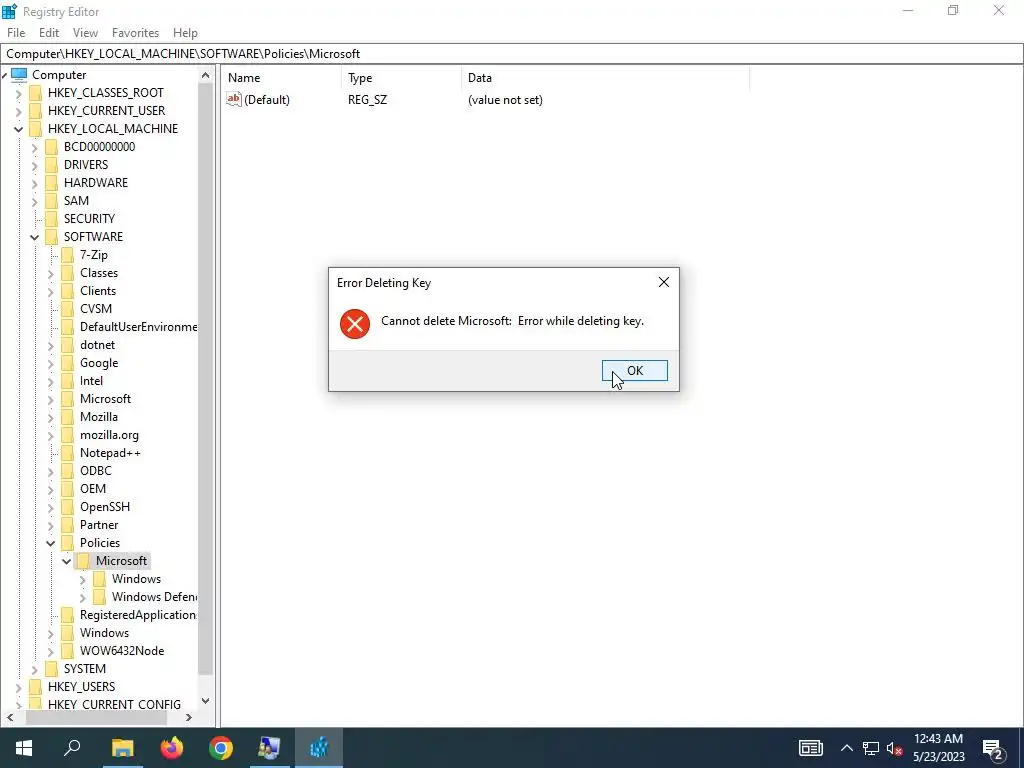Expand HKEY_CLASSES_ROOT node
Viewport: 1024px width, 768px height.
point(18,93)
